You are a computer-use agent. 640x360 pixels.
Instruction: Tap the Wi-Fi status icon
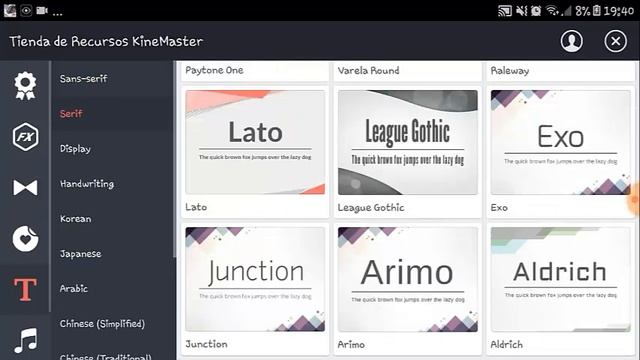(553, 11)
